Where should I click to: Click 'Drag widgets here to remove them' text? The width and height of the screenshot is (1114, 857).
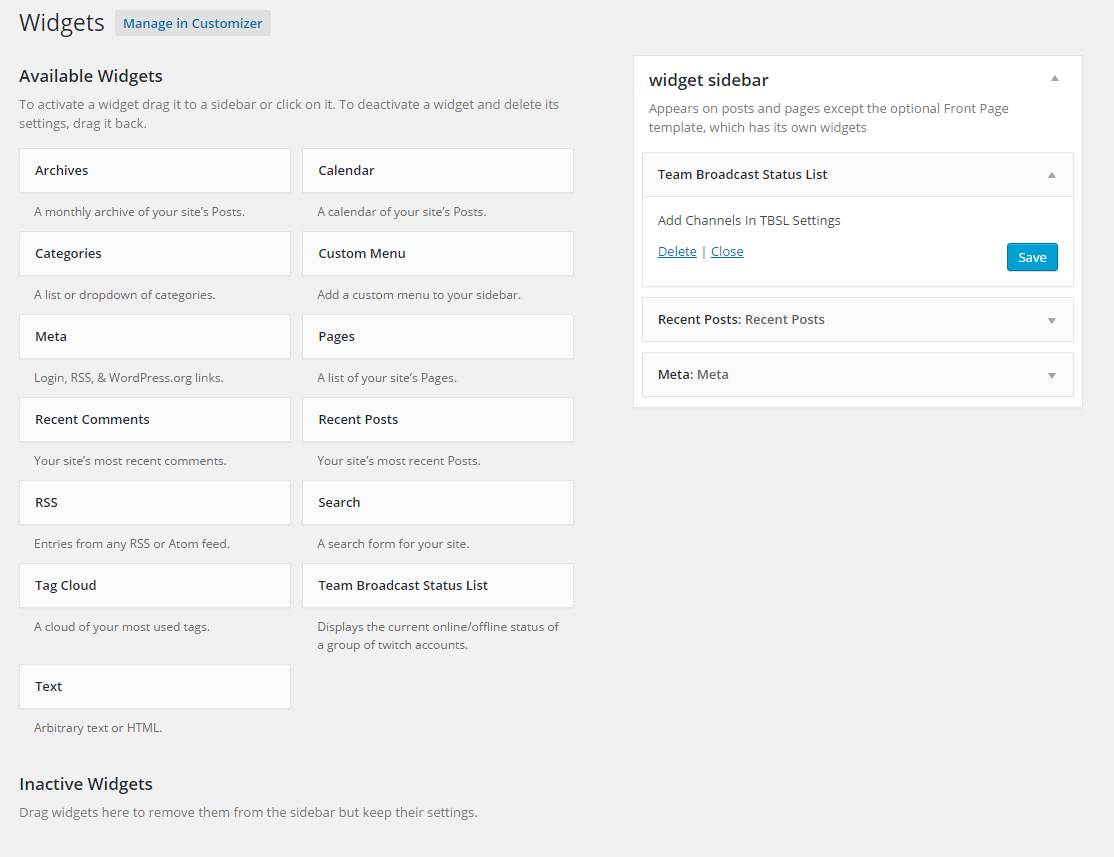[248, 812]
